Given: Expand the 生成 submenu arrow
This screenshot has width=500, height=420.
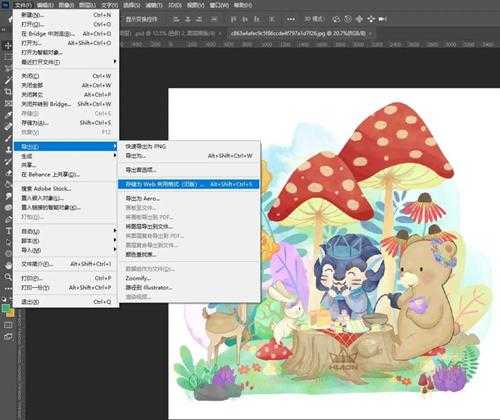Looking at the screenshot, I should (x=115, y=156).
